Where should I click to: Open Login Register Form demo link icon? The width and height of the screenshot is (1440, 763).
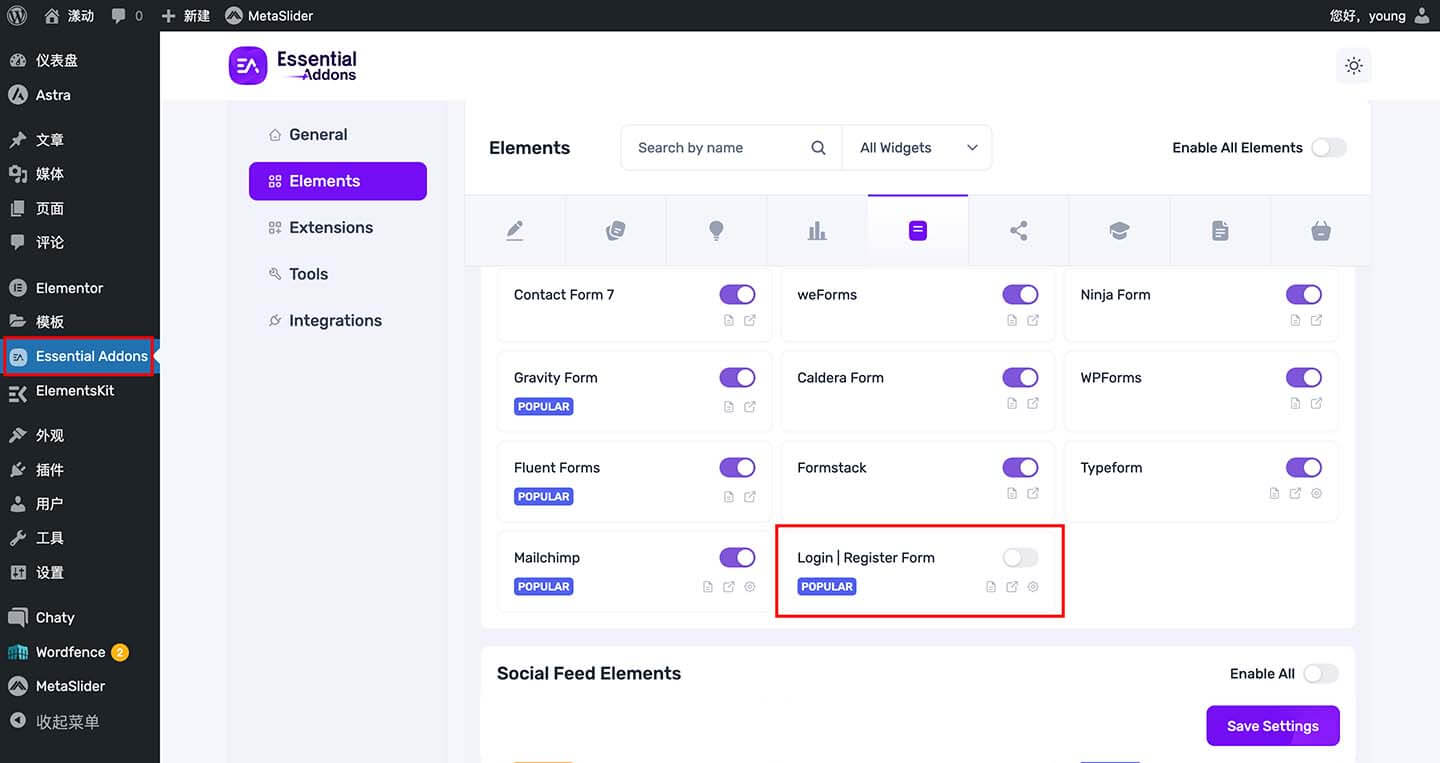(1012, 586)
